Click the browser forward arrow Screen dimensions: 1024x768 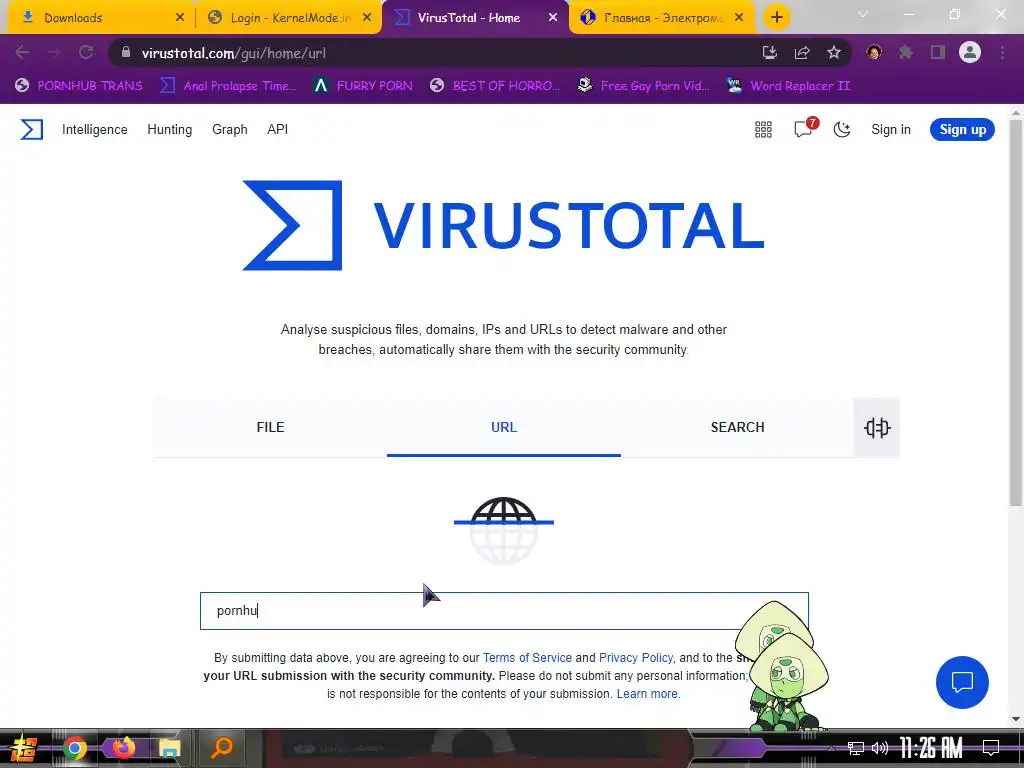tap(54, 53)
